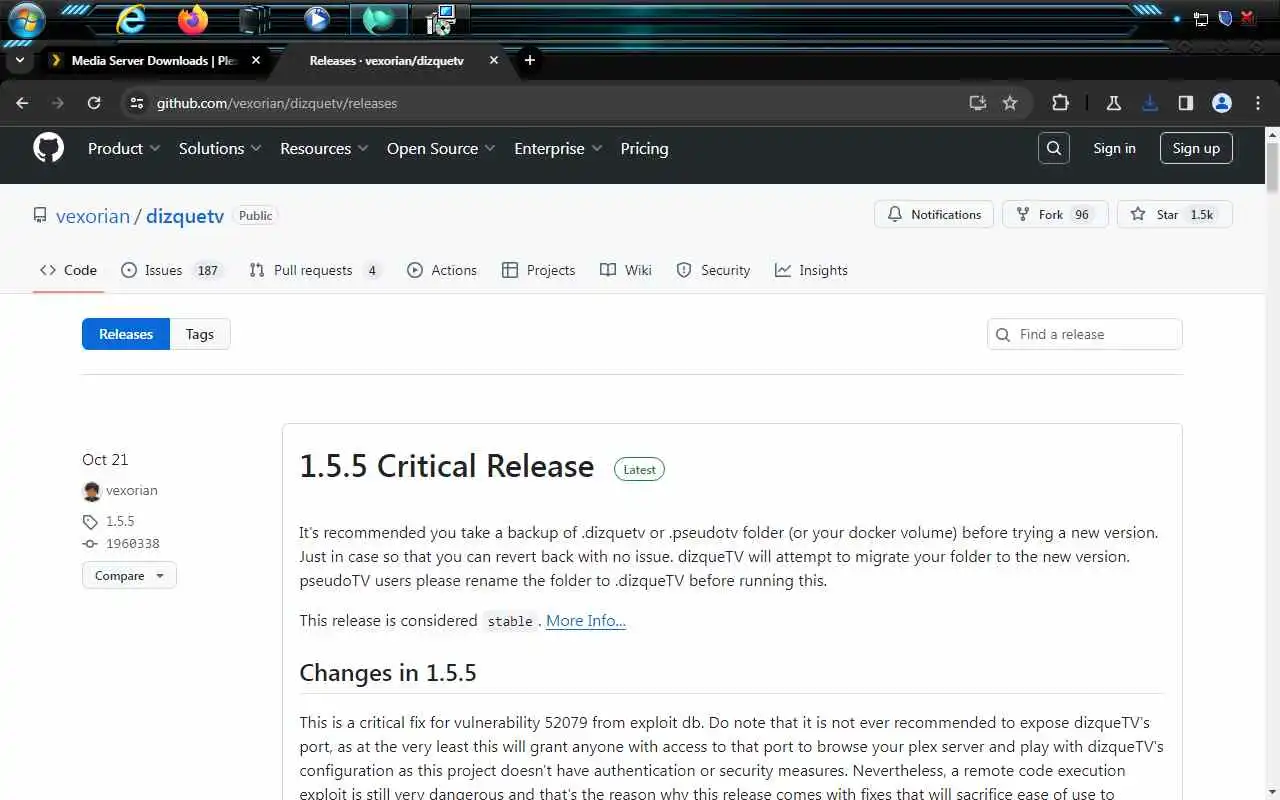
Task: Open the browser extensions puzzle icon
Action: pyautogui.click(x=1060, y=103)
